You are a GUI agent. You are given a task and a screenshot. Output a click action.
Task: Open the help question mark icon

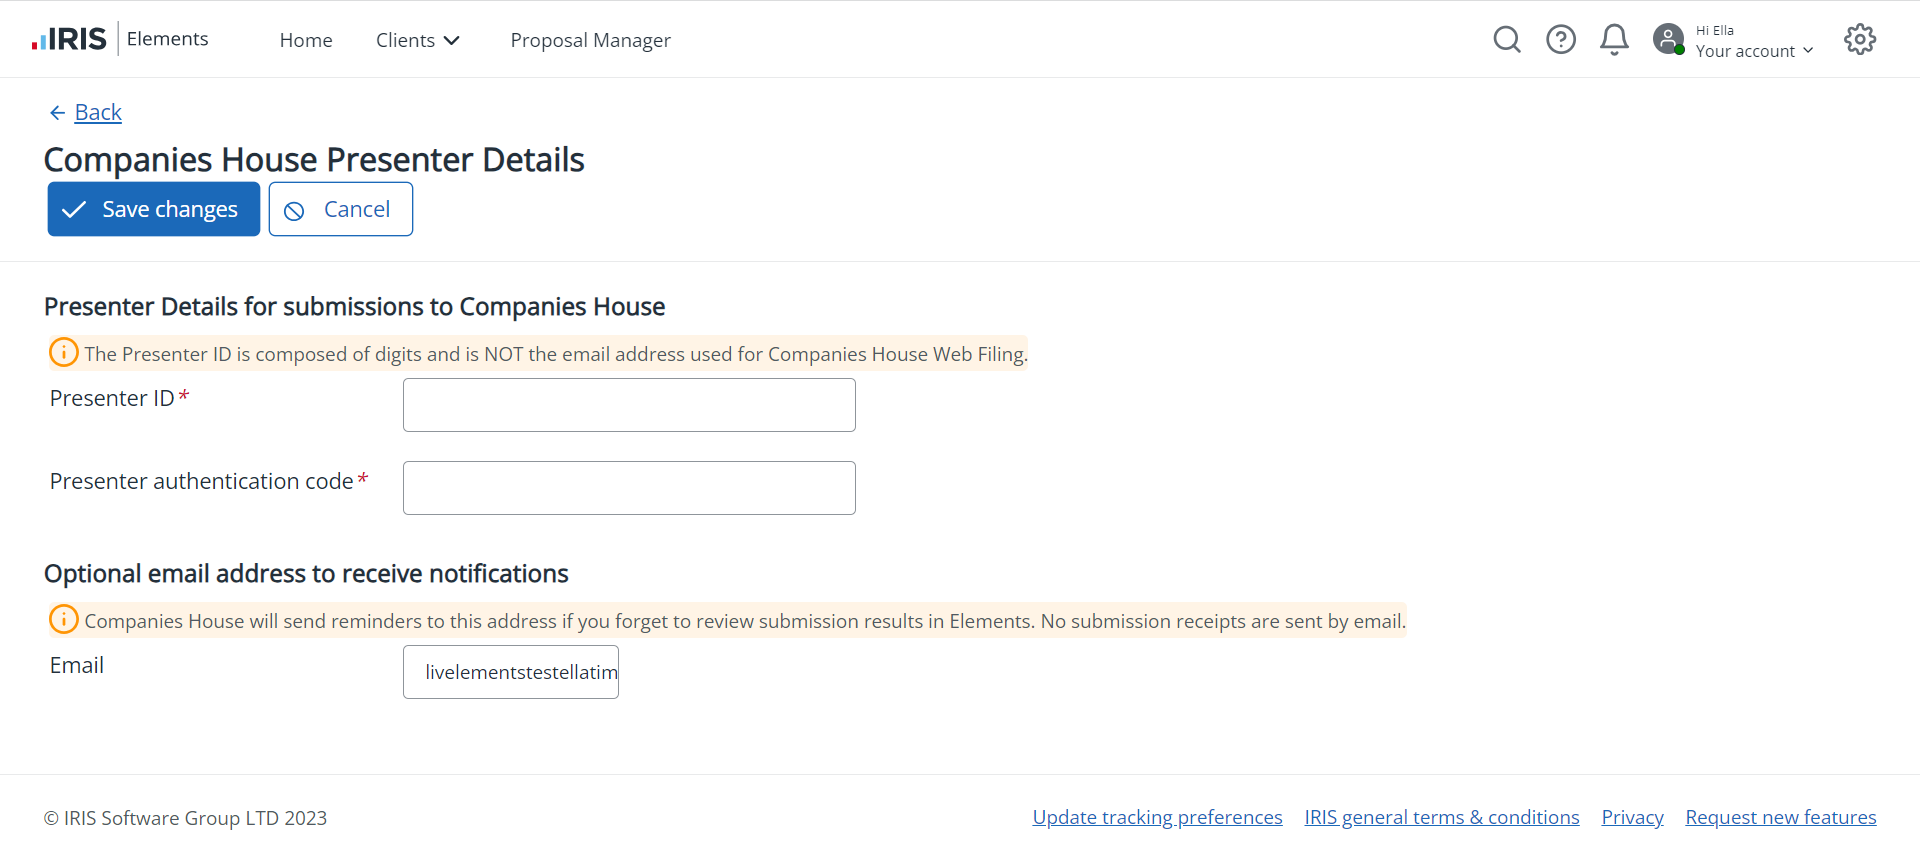click(x=1560, y=39)
